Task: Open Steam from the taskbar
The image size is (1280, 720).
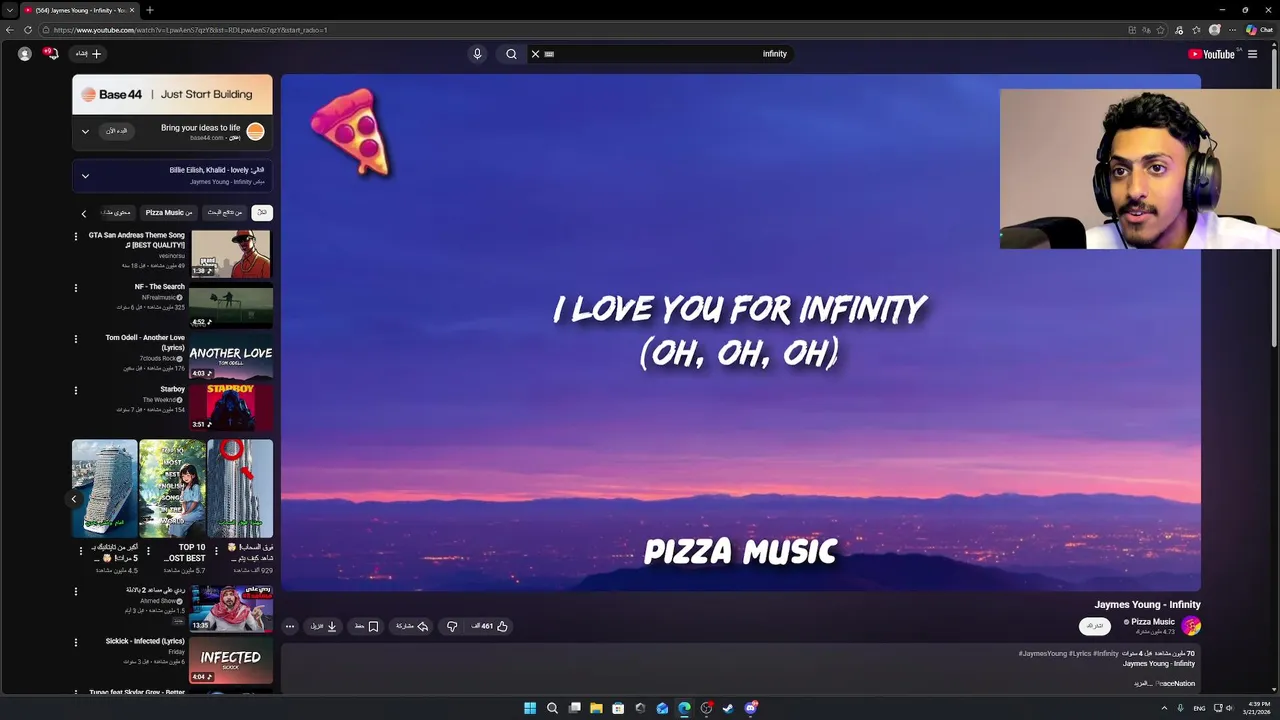Action: click(x=728, y=708)
